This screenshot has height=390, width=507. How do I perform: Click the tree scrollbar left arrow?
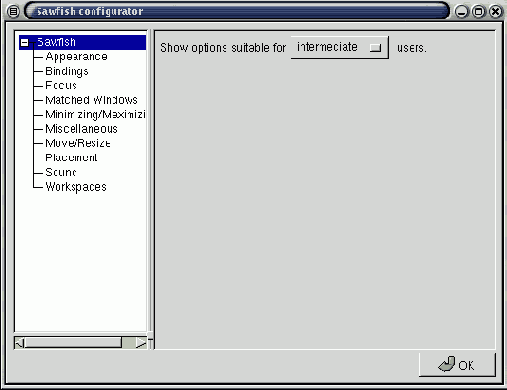click(20, 343)
